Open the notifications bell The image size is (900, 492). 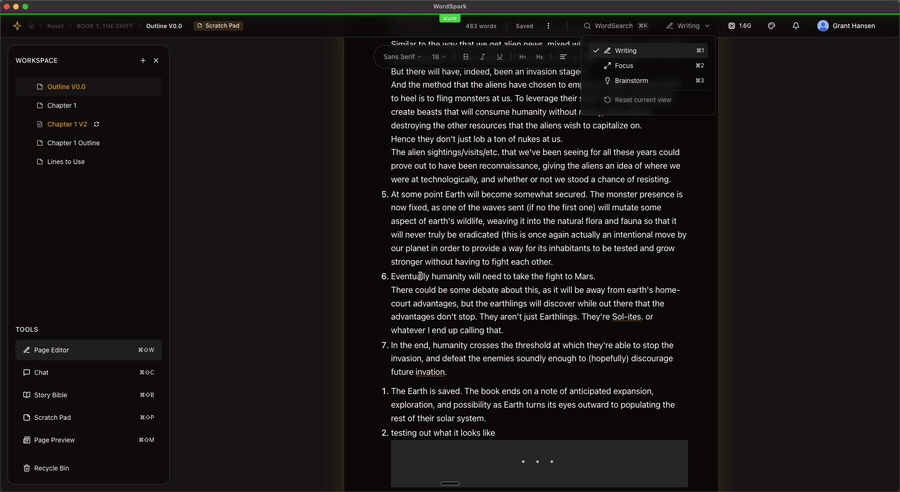(796, 26)
